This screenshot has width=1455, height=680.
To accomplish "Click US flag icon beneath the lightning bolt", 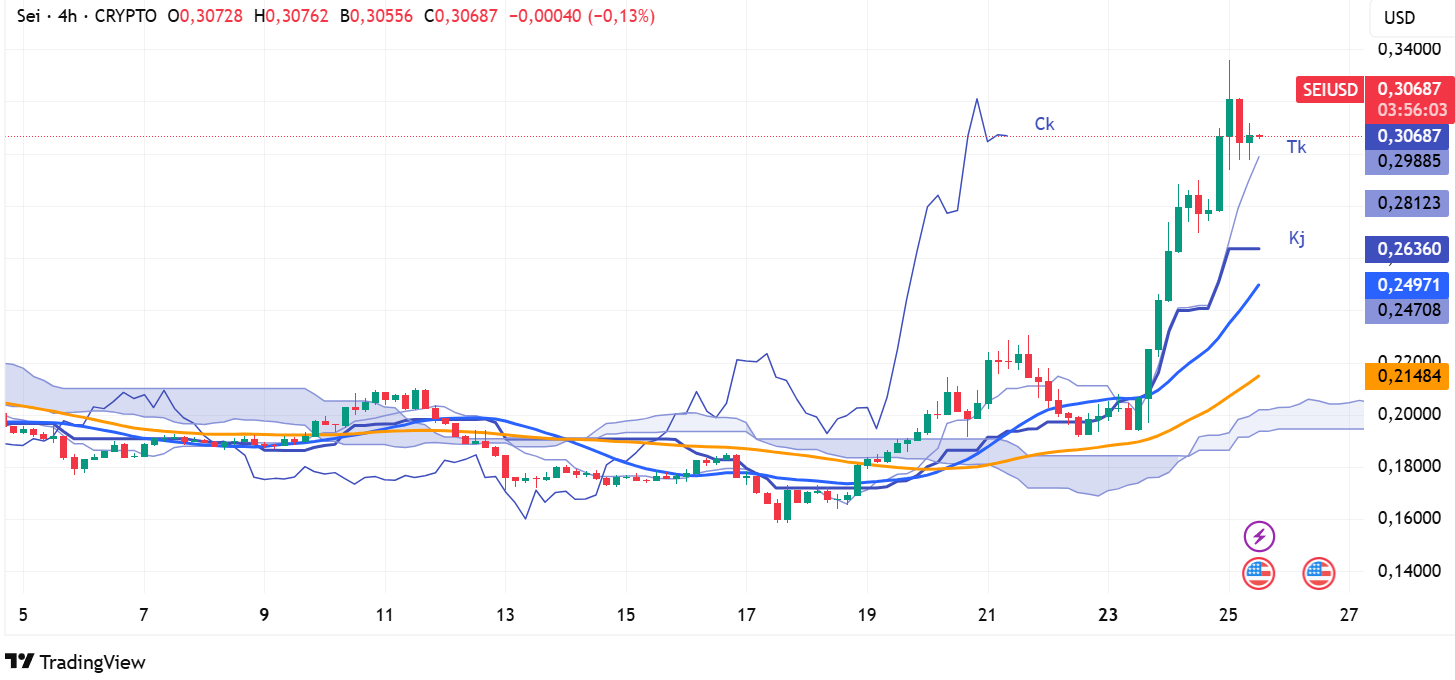I will (x=1259, y=573).
